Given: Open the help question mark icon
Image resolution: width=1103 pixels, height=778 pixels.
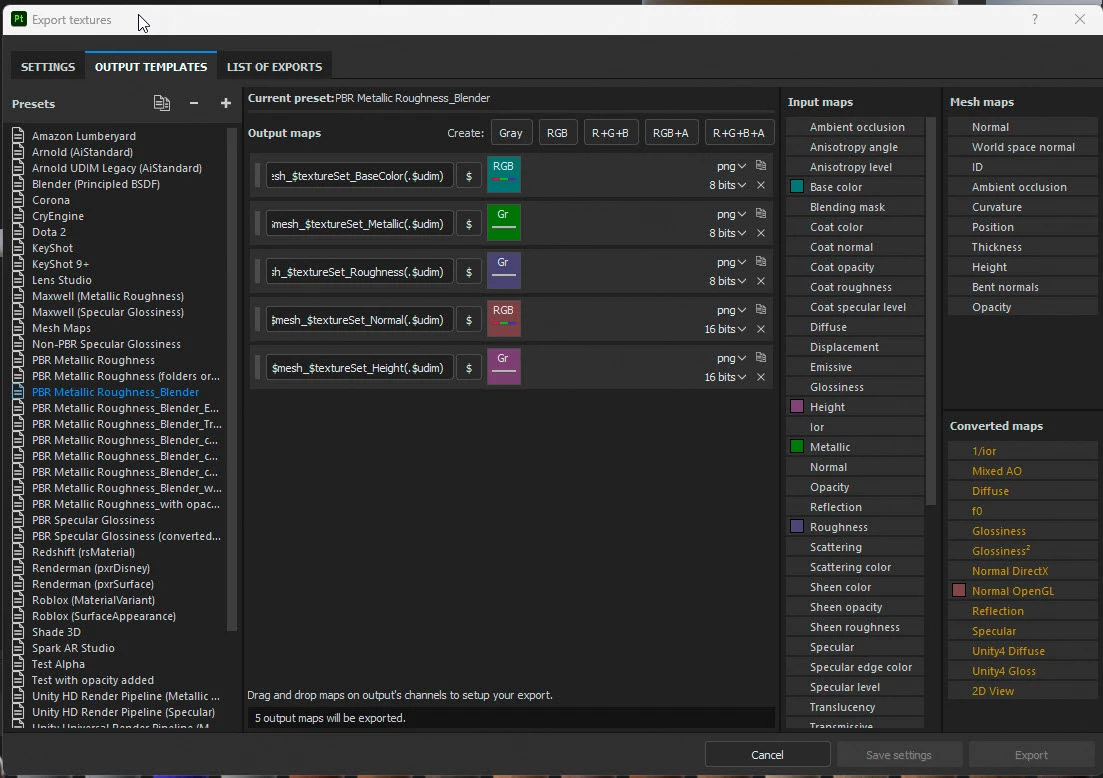Looking at the screenshot, I should [x=1034, y=19].
